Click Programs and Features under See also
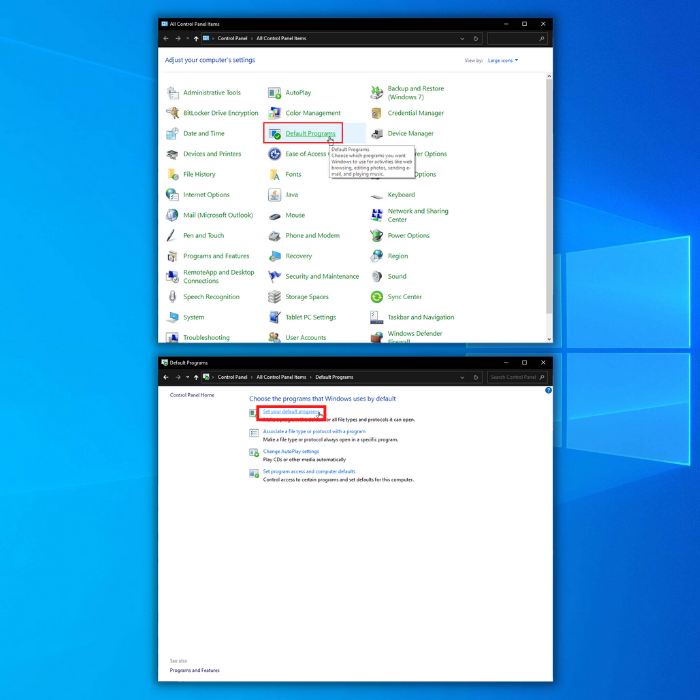700x700 pixels. point(195,671)
